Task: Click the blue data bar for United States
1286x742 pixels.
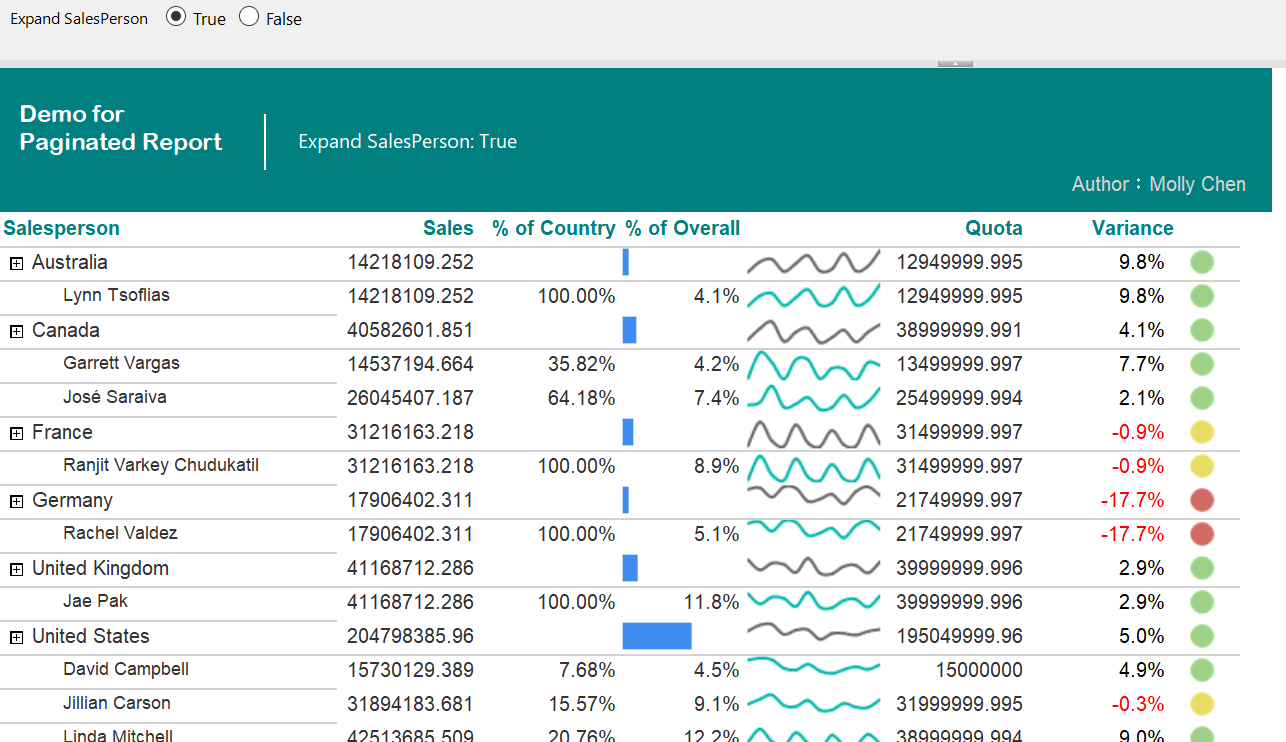Action: 657,636
